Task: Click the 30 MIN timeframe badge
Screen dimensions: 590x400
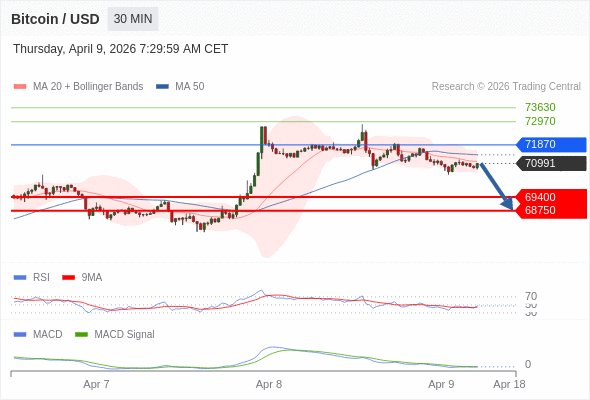Action: 133,19
